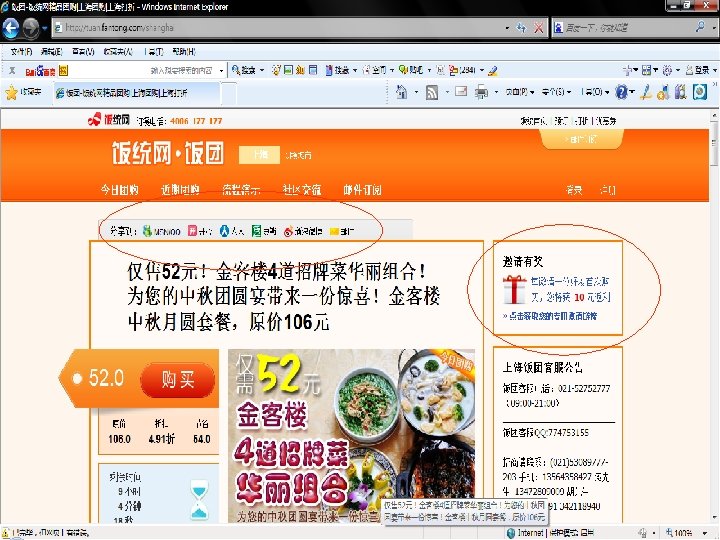Viewport: 720px width, 540px height.
Task: Open the zoom level 100% dropdown
Action: (x=704, y=533)
